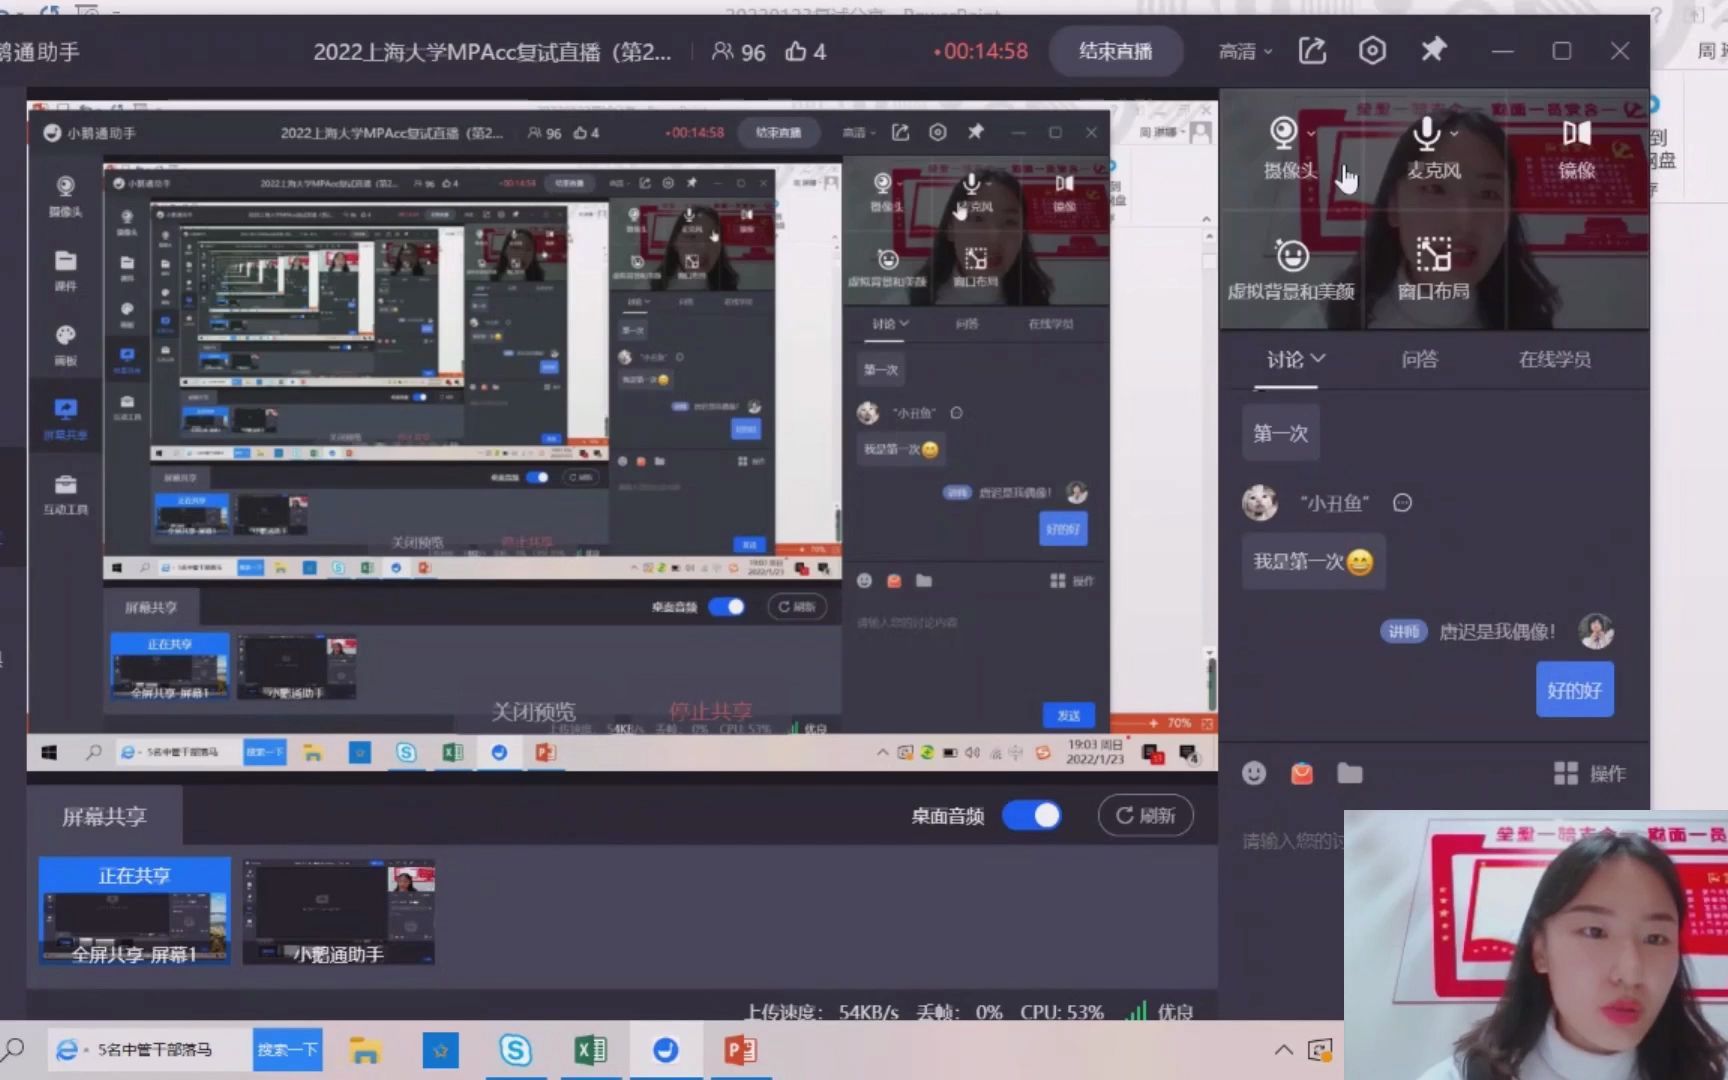Click 摄像头 in the preview's left sidebar

65,196
